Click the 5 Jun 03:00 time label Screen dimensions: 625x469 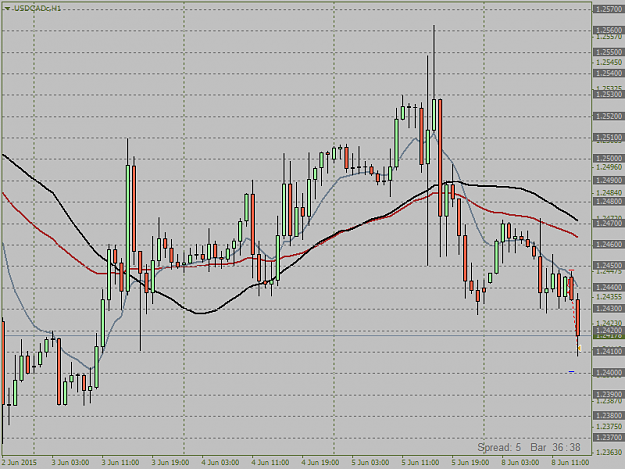tap(370, 462)
